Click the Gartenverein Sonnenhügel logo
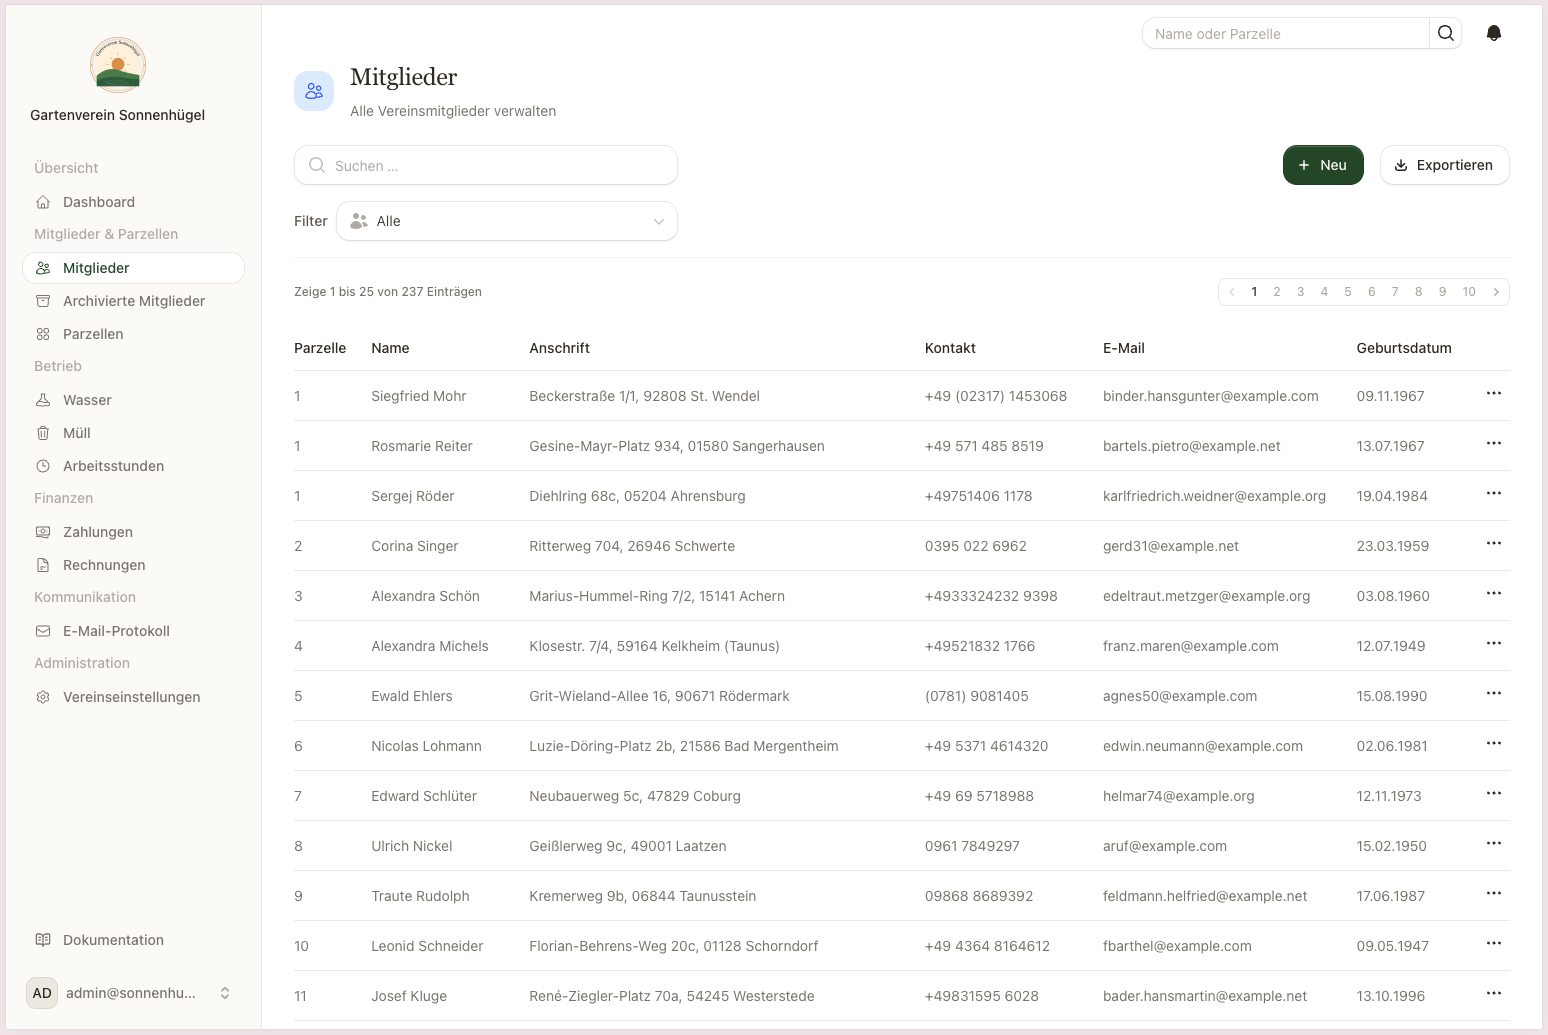 [x=118, y=65]
